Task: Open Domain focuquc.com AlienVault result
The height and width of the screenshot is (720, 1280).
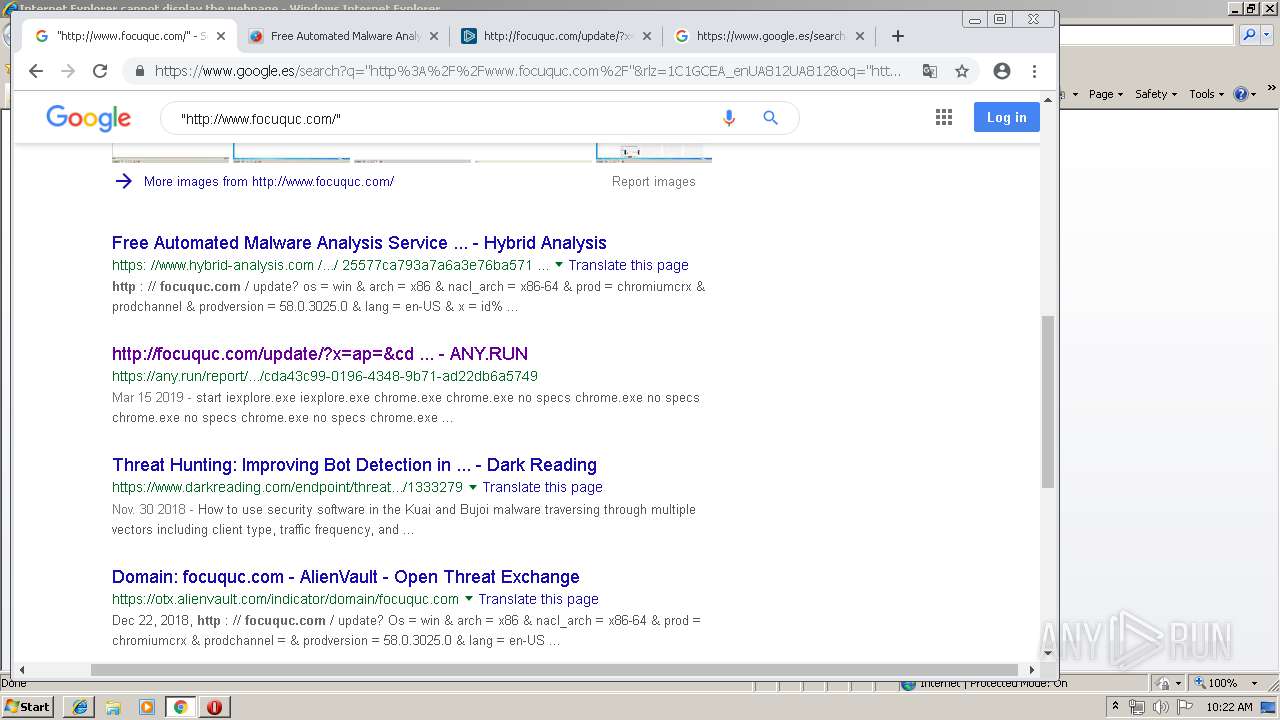Action: point(346,577)
